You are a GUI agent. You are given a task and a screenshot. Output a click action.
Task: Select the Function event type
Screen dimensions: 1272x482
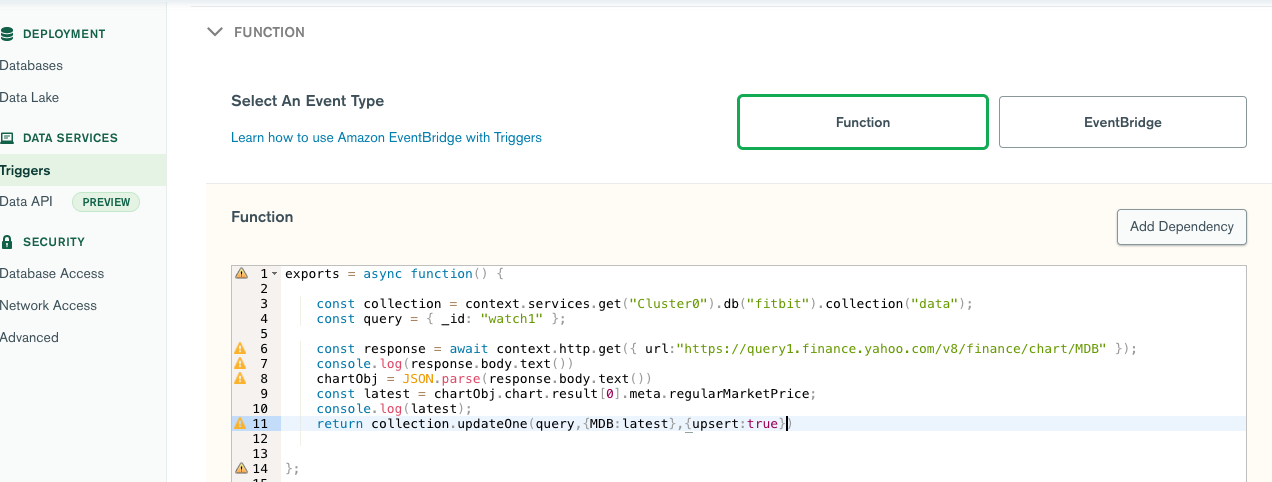coord(863,122)
